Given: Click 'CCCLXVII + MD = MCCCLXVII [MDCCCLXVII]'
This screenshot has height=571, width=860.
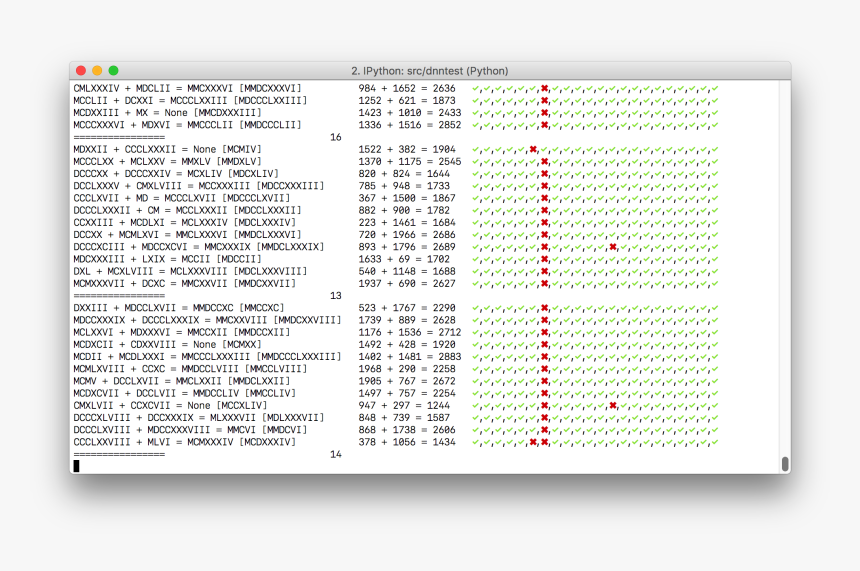Looking at the screenshot, I should click(x=182, y=198).
